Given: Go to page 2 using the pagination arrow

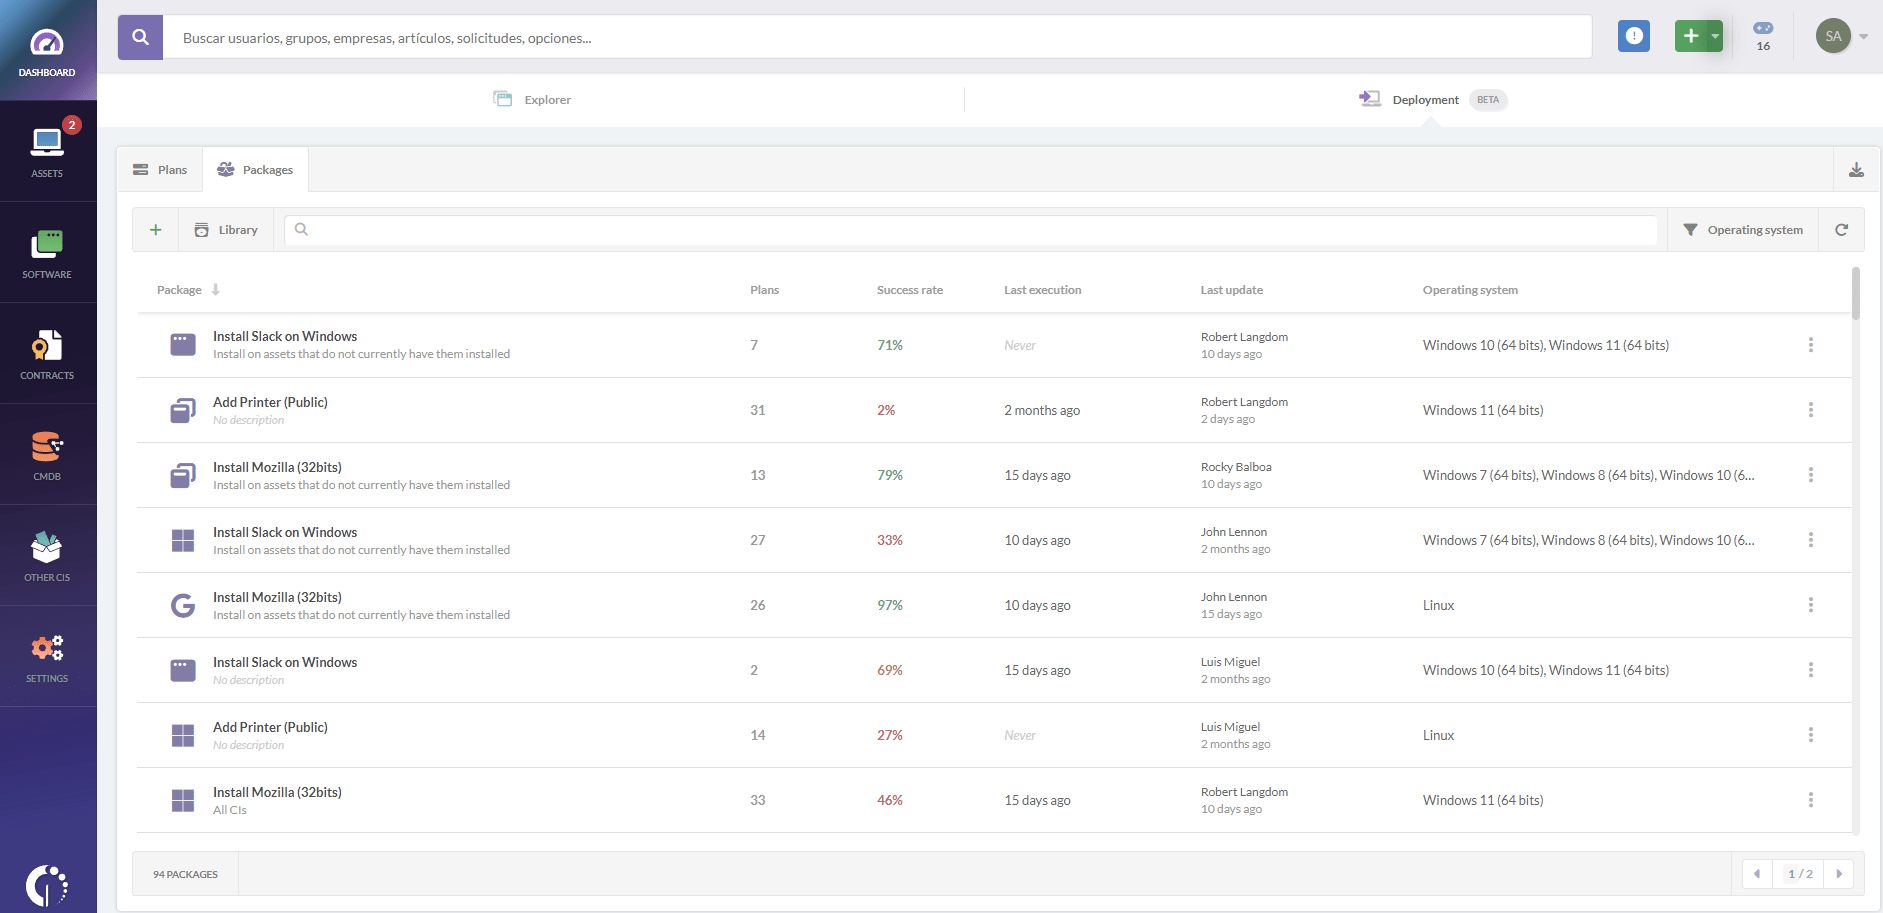Looking at the screenshot, I should tap(1839, 873).
